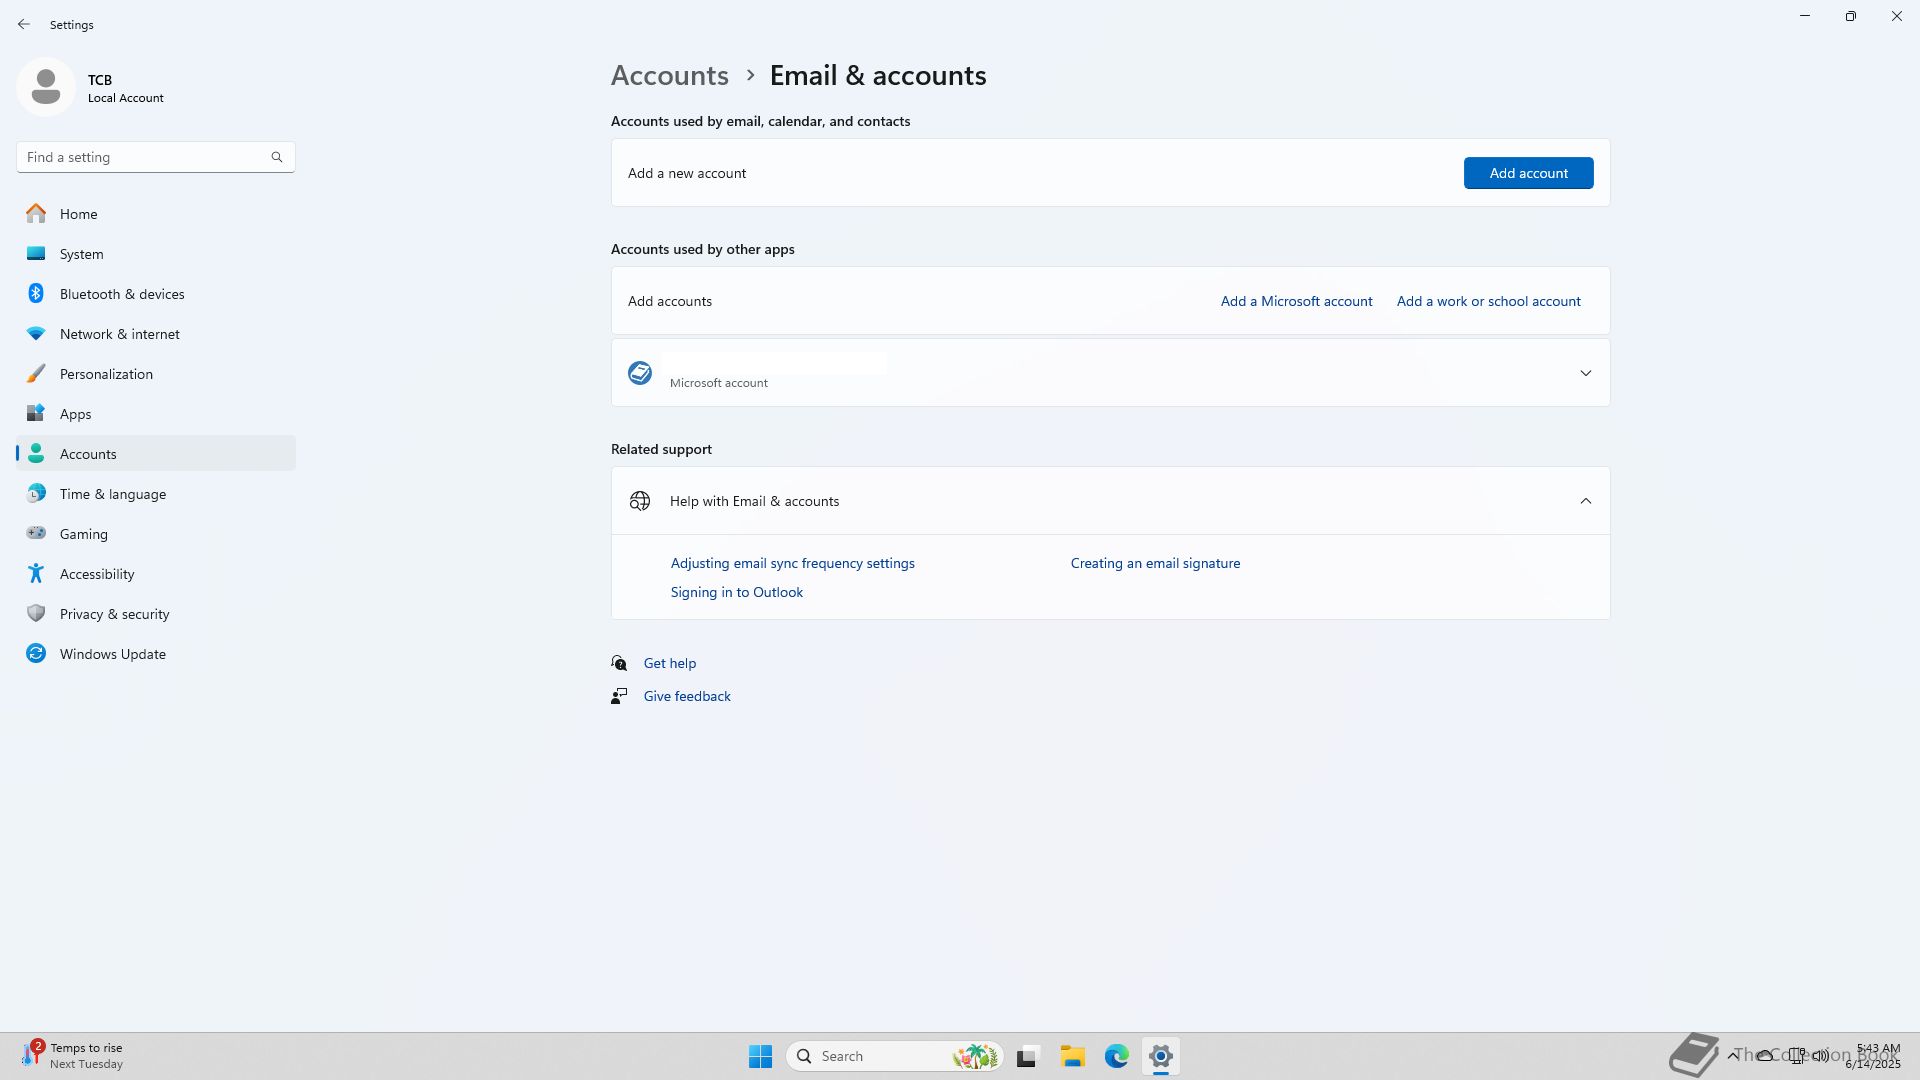Screen dimensions: 1920x1080
Task: Open the Accessibility settings page
Action: pos(96,574)
